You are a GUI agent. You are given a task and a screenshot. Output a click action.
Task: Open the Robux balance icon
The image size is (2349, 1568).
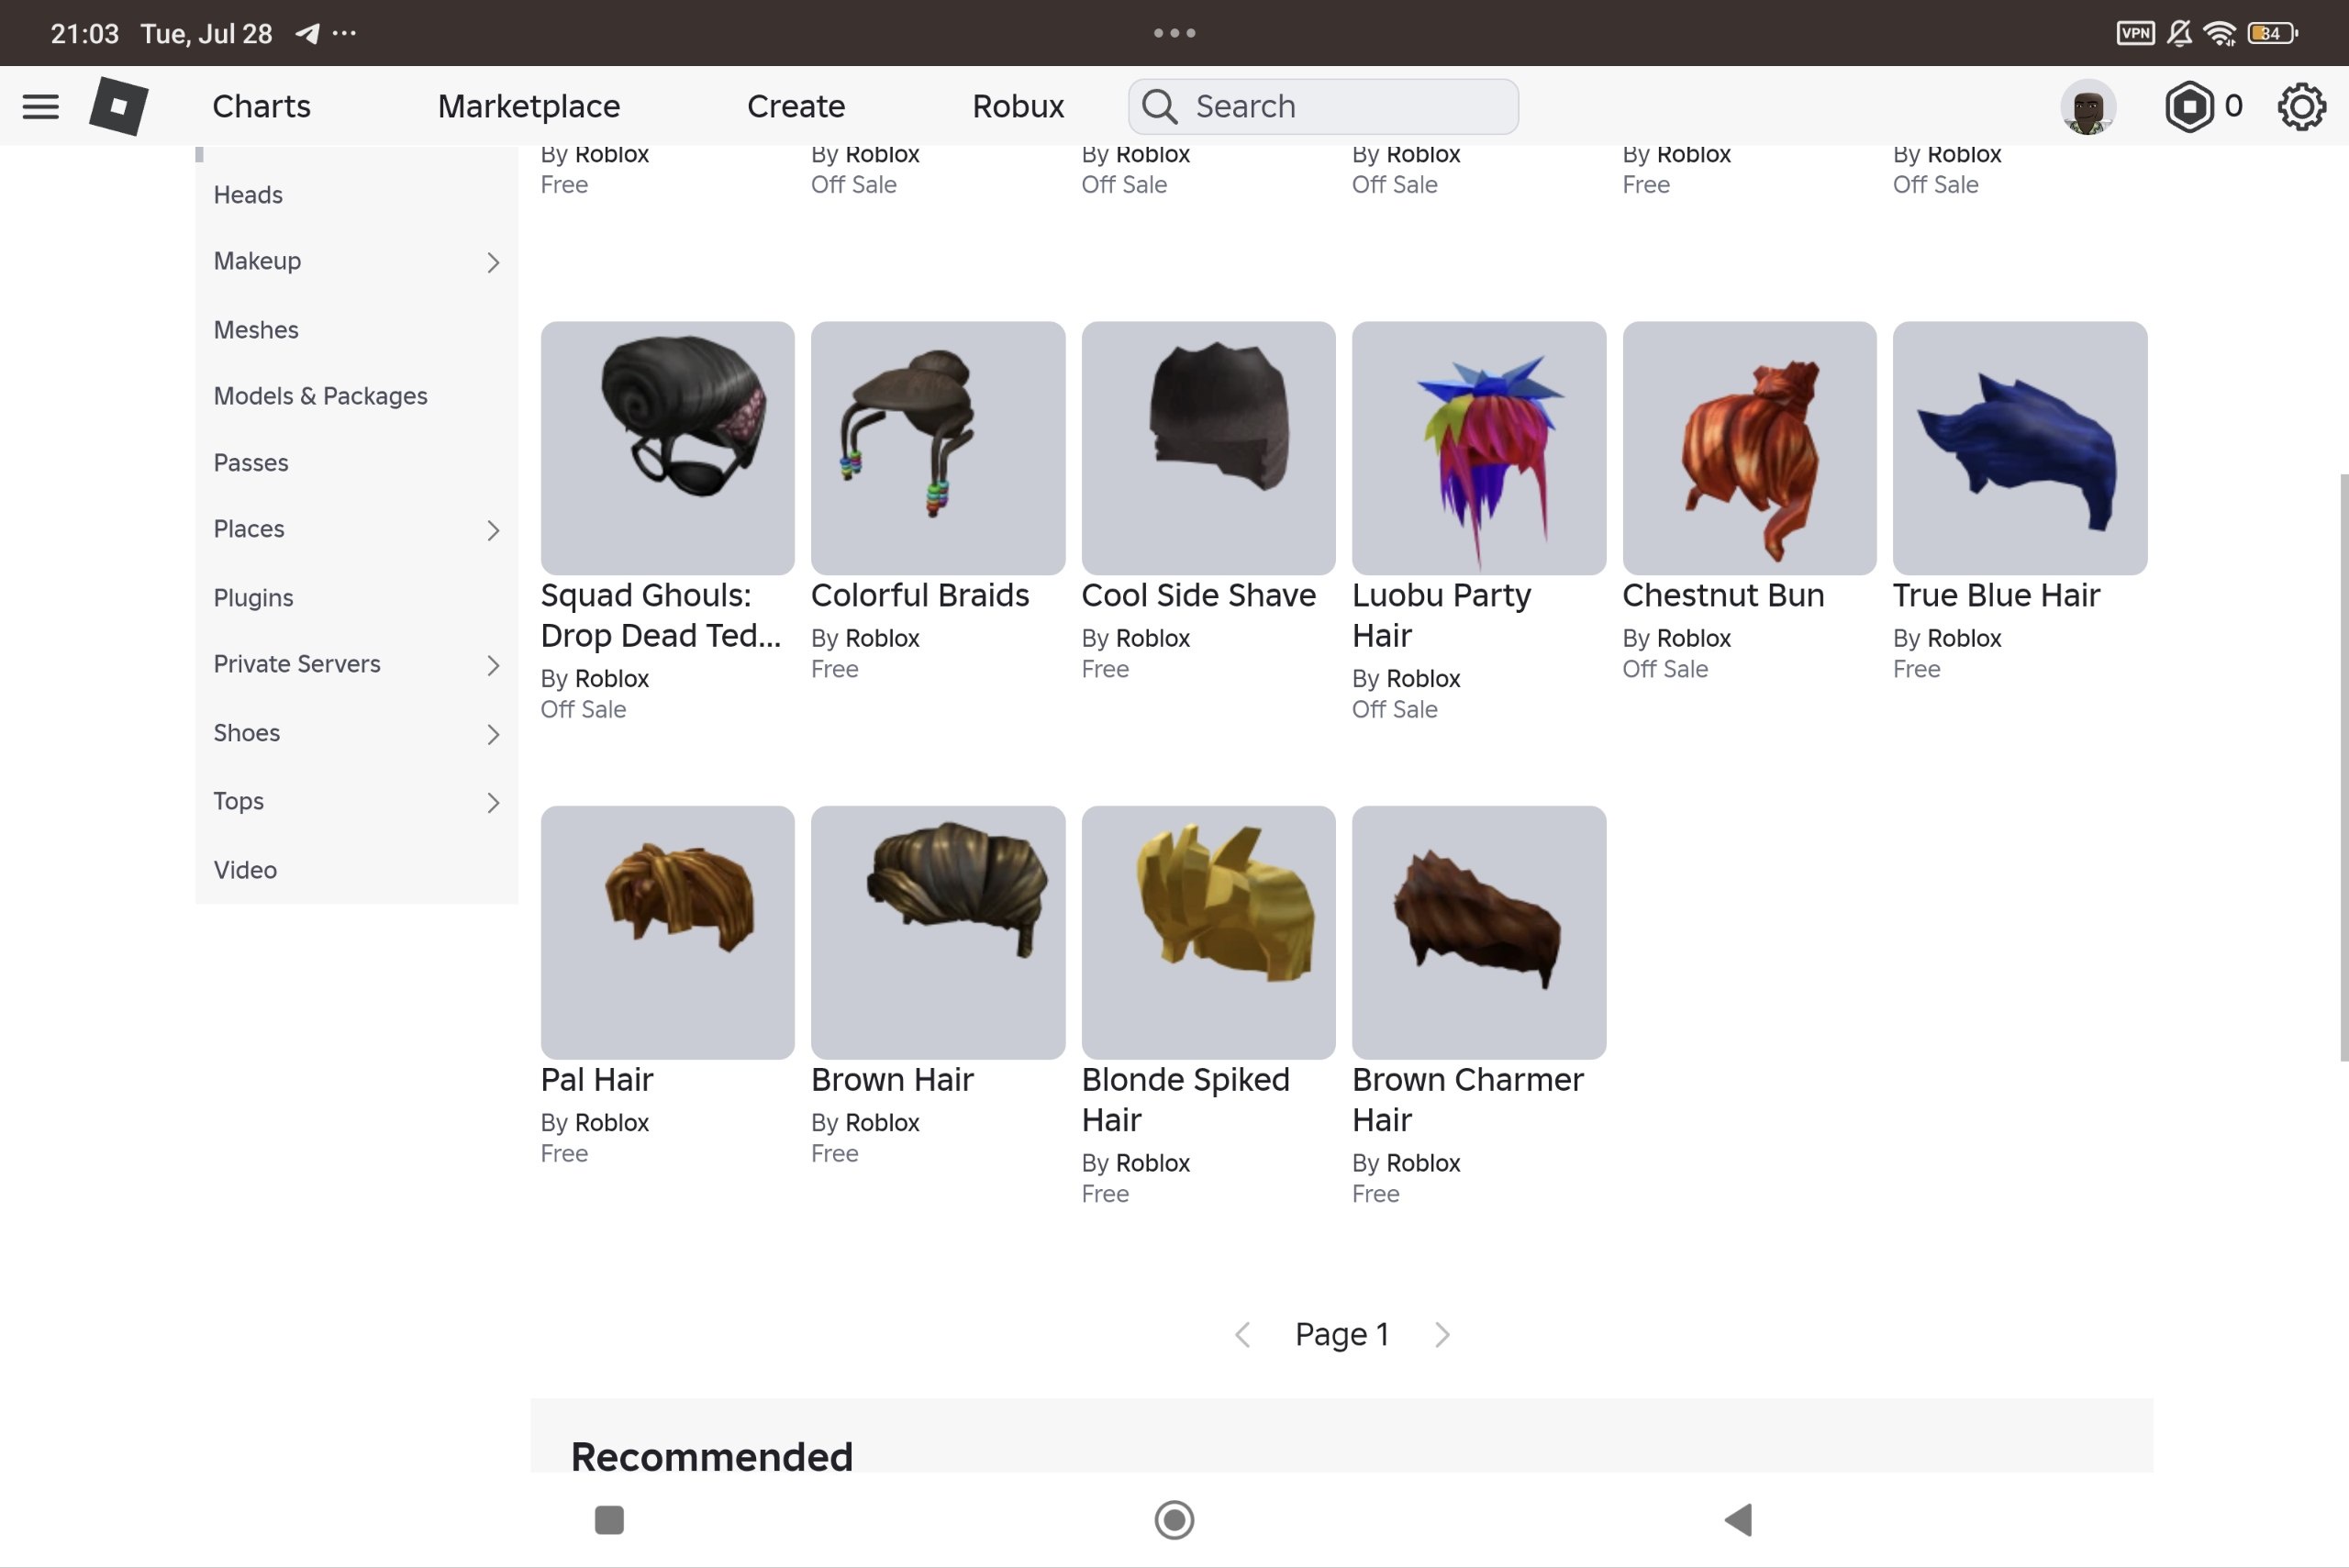[2189, 106]
